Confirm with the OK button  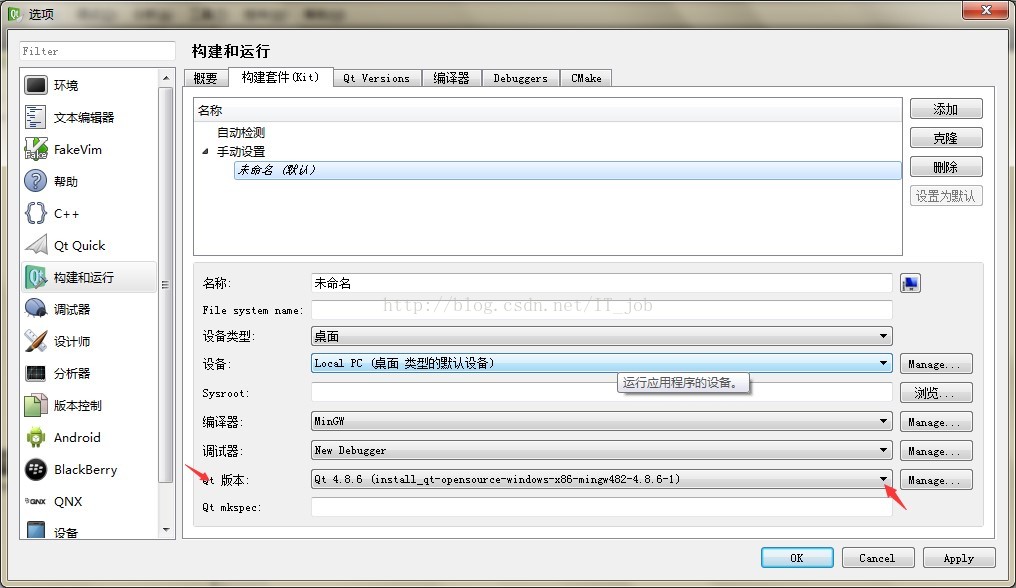pos(797,558)
